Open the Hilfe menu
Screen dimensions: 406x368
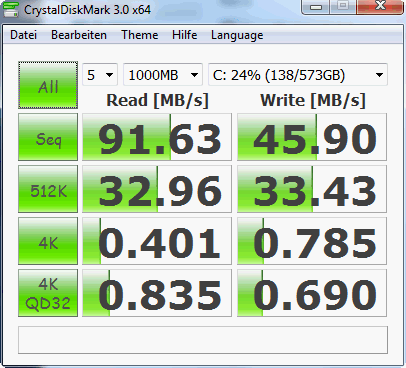[184, 35]
